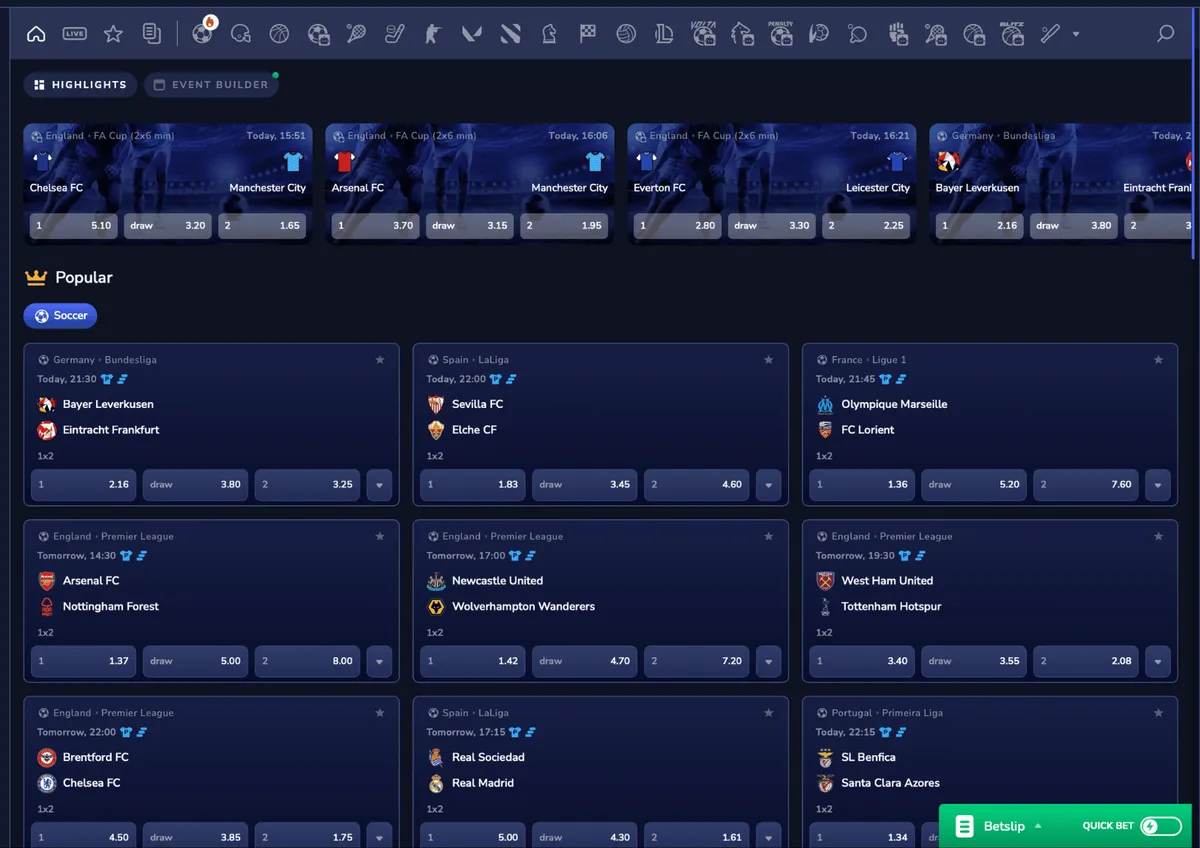Pick Eintracht Frankfurt win odds 3.25
Screen dimensions: 1200x848
(x=308, y=485)
